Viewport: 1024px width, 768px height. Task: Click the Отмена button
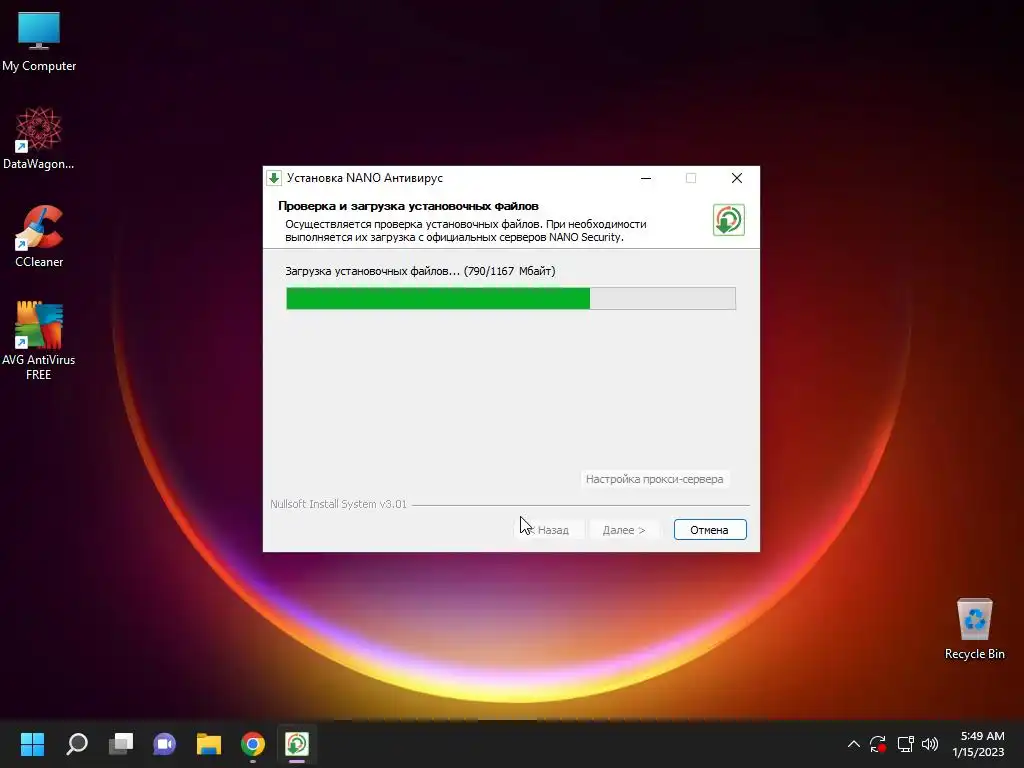pos(710,530)
